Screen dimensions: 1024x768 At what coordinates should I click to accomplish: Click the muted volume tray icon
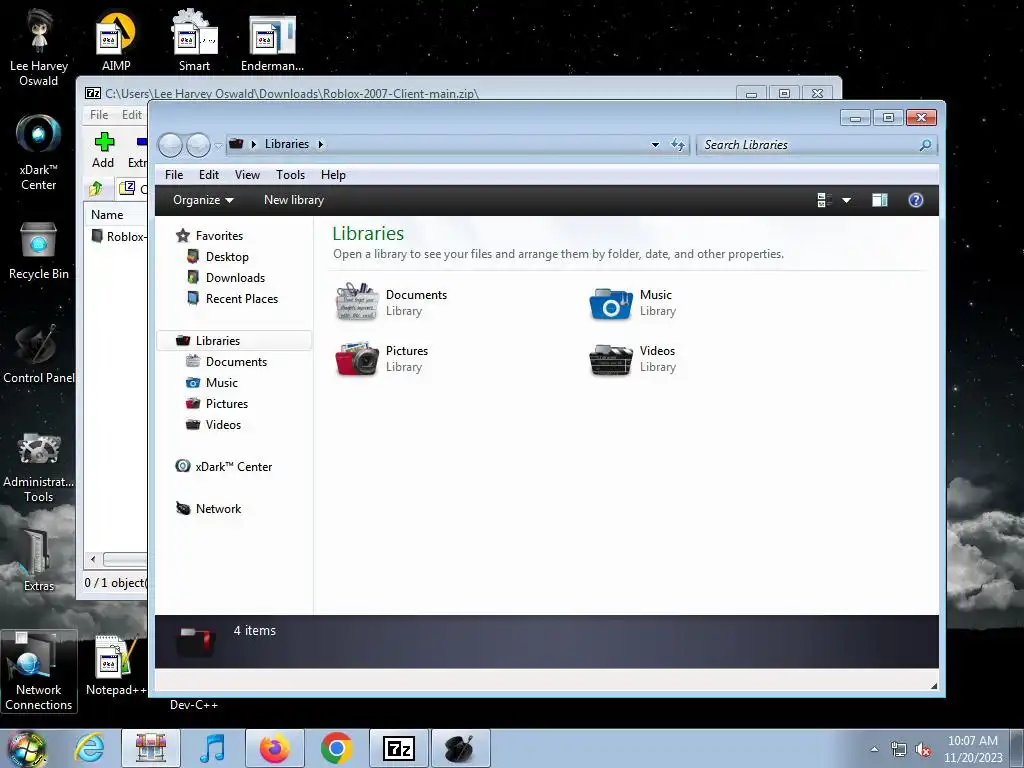coord(923,750)
